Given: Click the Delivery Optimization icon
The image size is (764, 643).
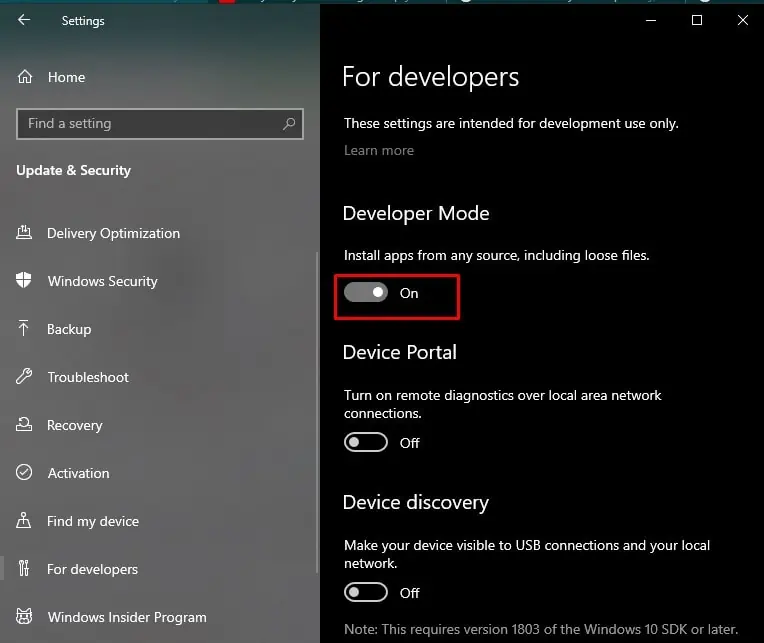Looking at the screenshot, I should click(x=24, y=233).
